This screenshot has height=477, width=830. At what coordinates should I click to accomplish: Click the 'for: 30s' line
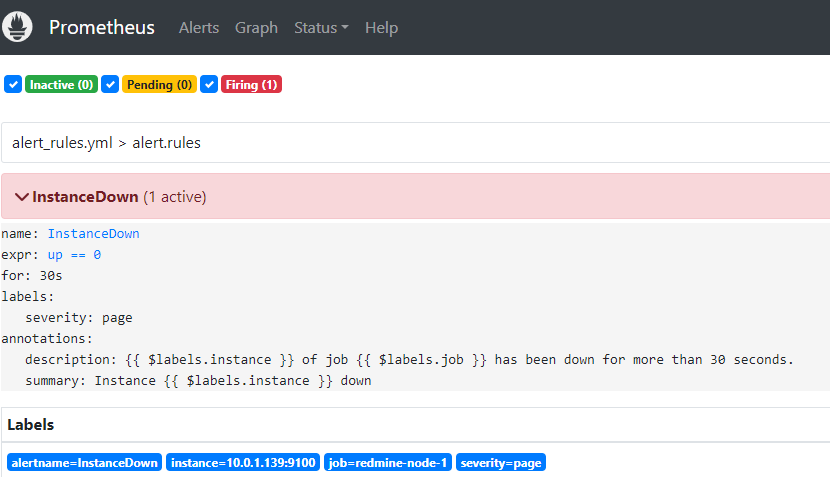[x=32, y=276]
